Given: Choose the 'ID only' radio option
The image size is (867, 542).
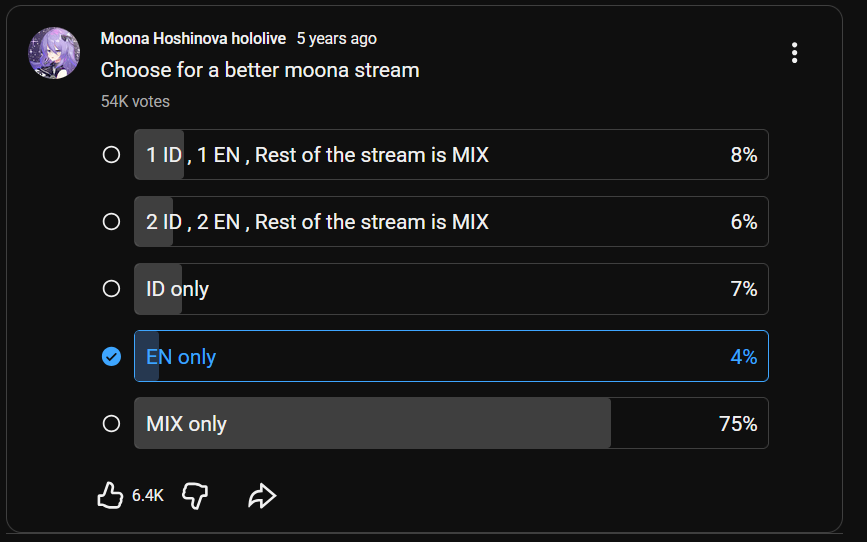Looking at the screenshot, I should pos(111,289).
